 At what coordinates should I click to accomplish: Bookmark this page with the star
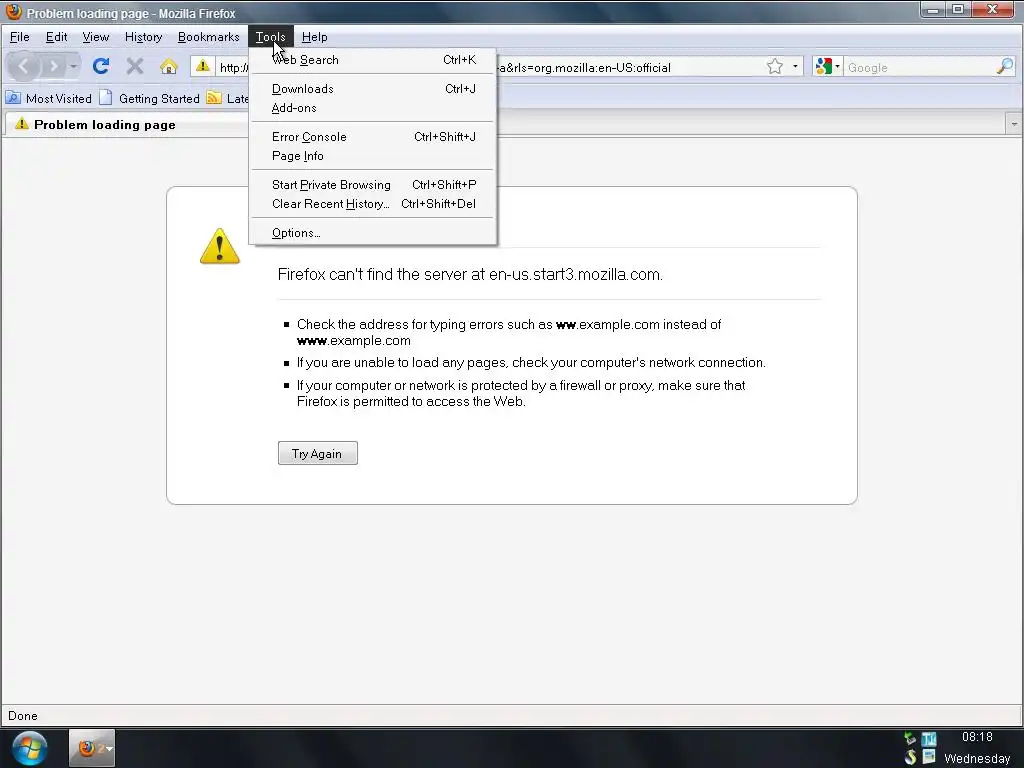point(775,67)
